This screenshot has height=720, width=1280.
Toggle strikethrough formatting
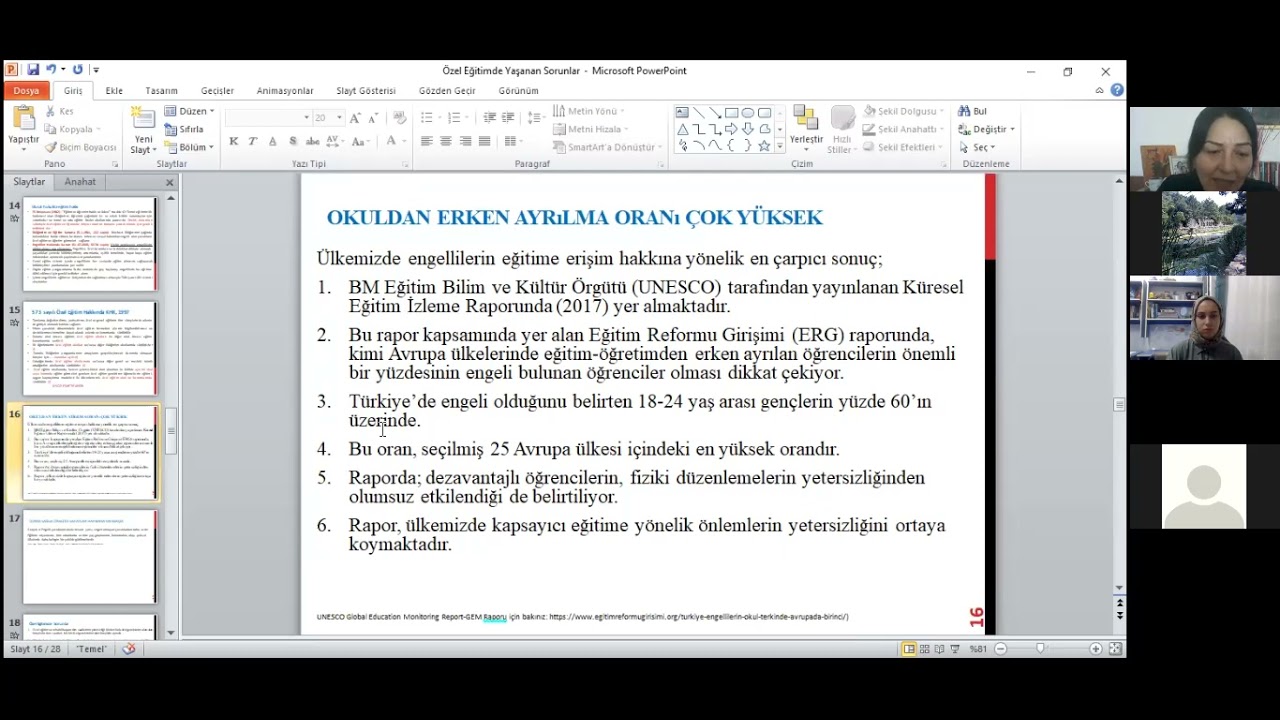pyautogui.click(x=313, y=141)
